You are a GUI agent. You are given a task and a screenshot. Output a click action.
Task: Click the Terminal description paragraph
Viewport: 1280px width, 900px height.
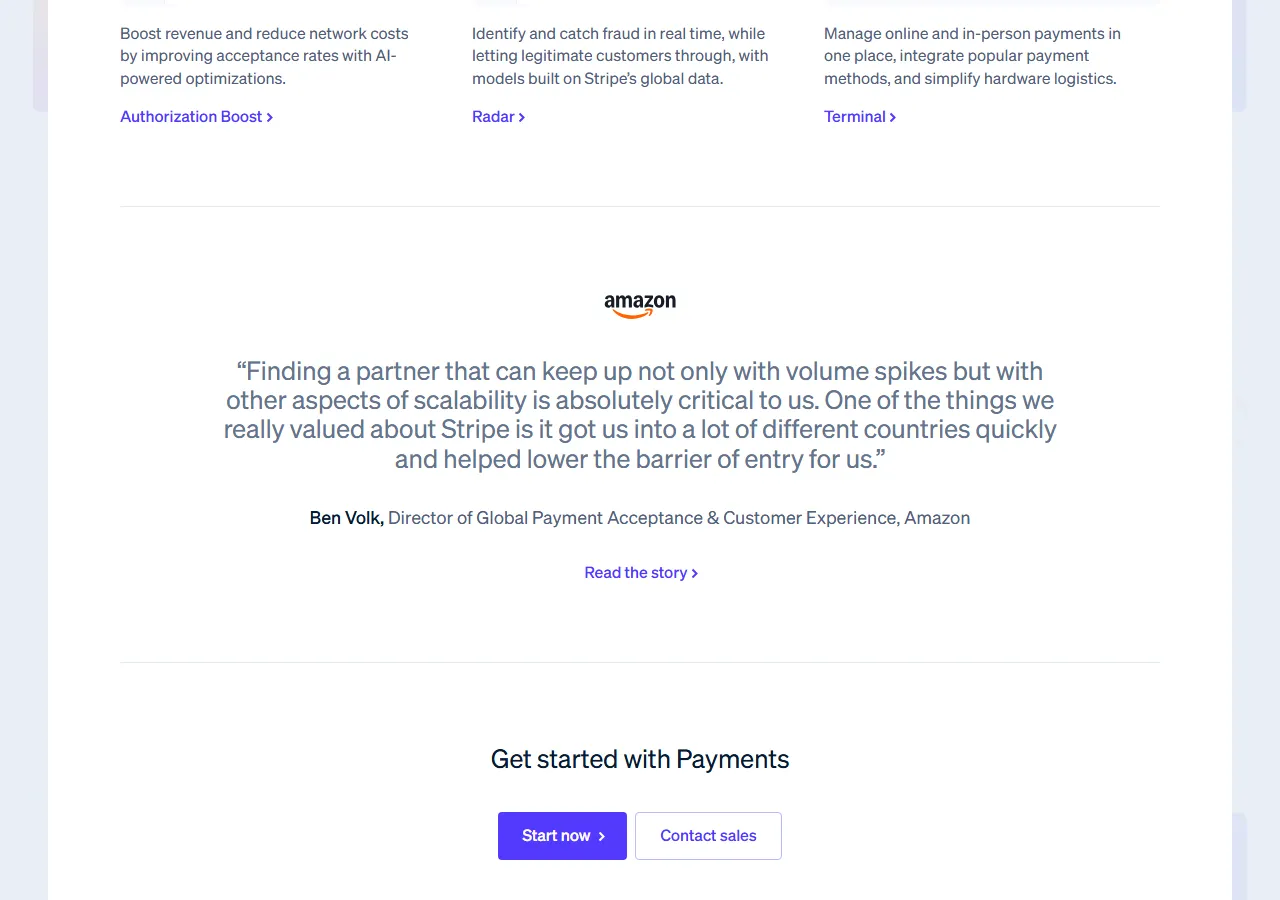tap(972, 56)
